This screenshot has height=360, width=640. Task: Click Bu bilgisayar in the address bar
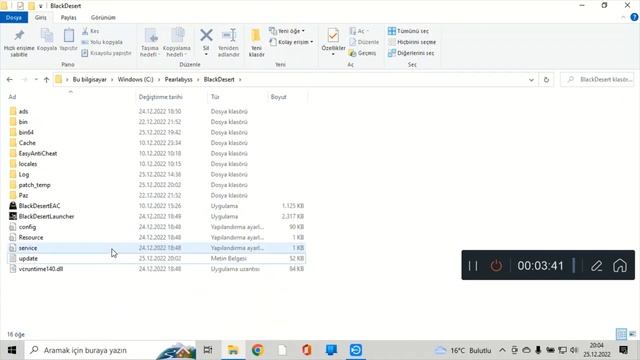click(89, 80)
